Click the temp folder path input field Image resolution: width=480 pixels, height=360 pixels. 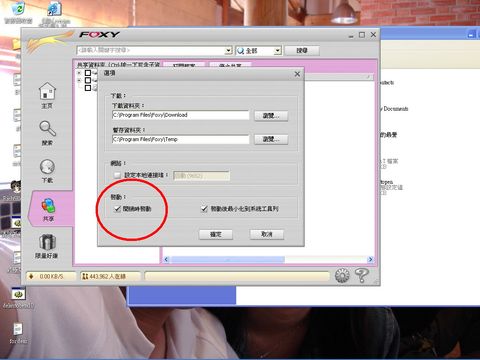(181, 139)
